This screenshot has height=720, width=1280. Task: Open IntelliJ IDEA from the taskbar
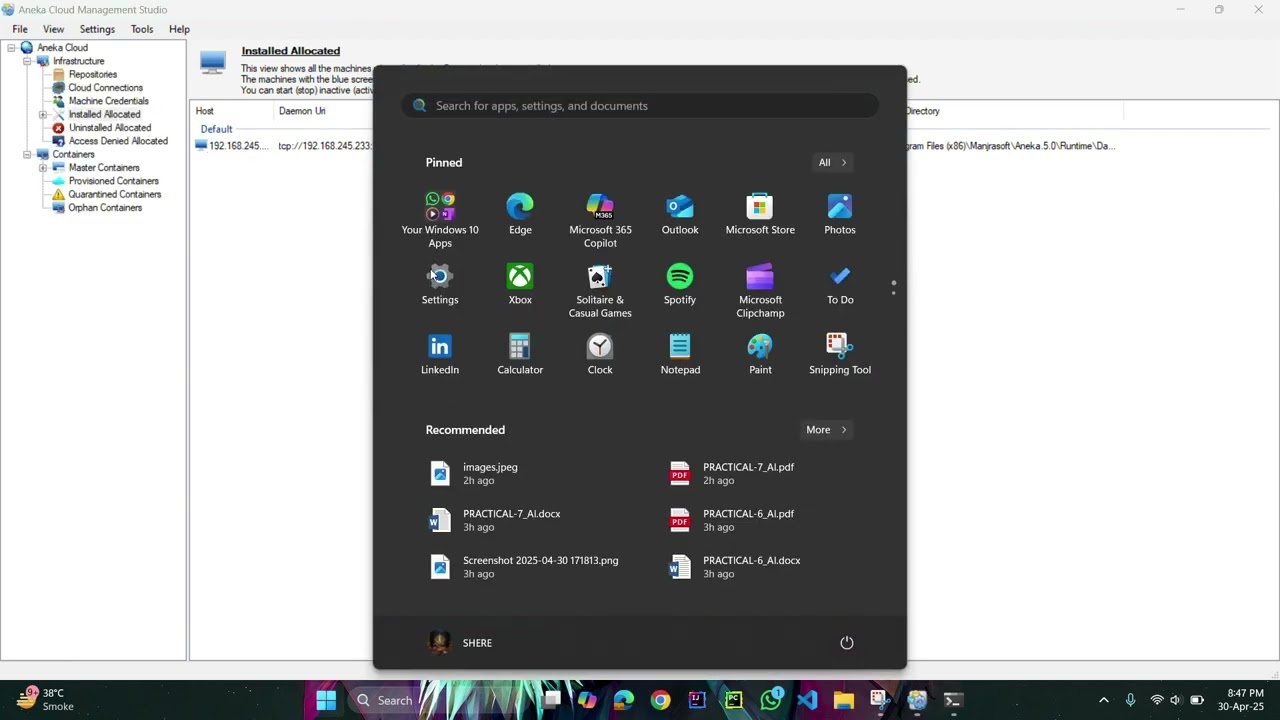697,700
